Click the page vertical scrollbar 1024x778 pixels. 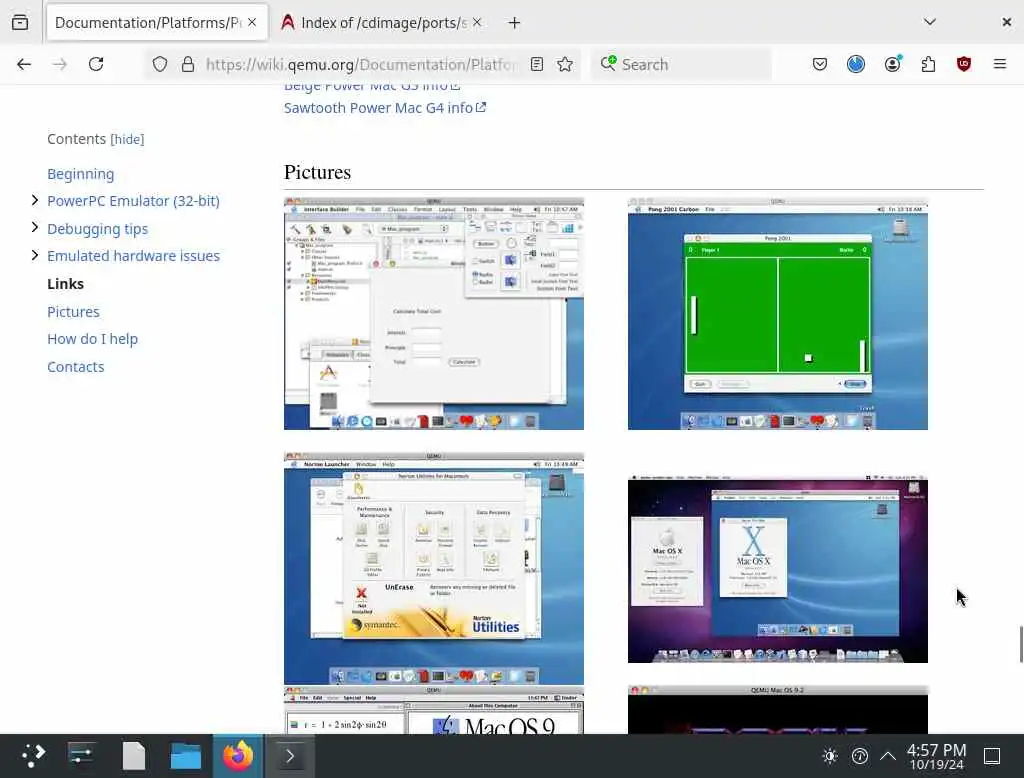coord(1021,644)
